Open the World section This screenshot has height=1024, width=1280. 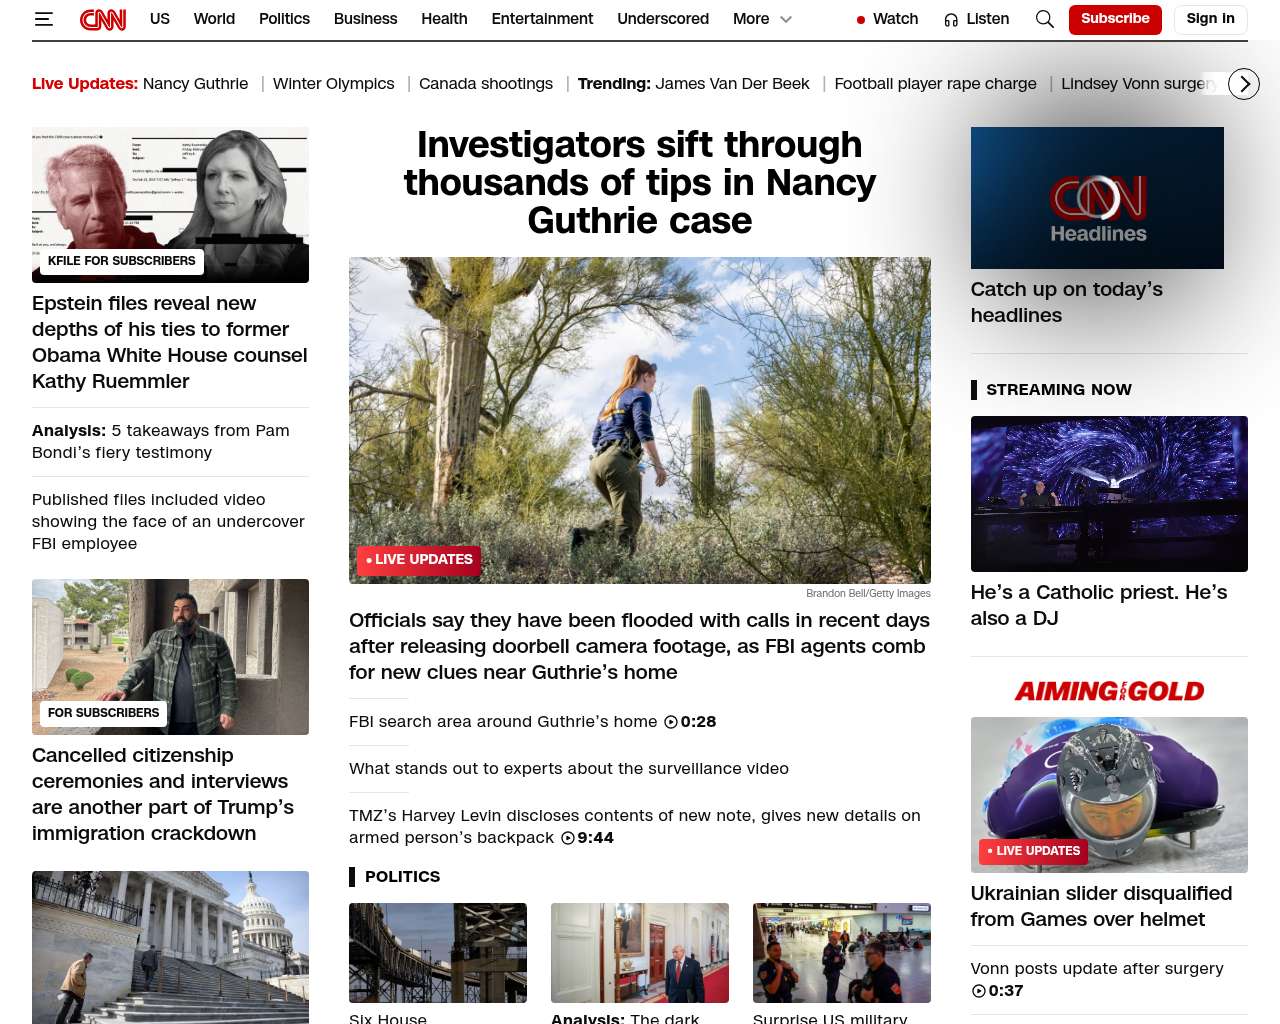tap(214, 19)
